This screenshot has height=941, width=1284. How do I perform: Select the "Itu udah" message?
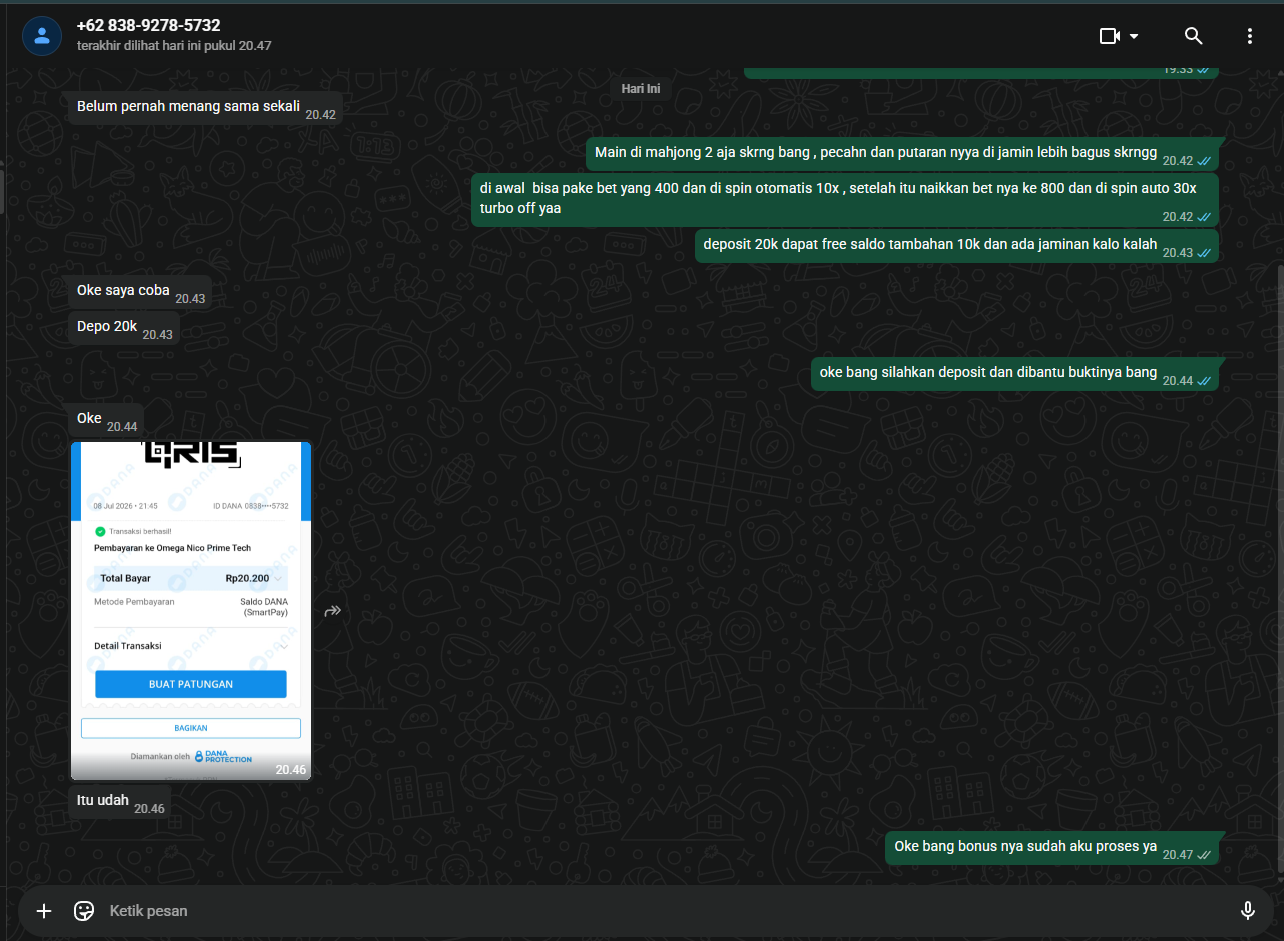[x=120, y=802]
